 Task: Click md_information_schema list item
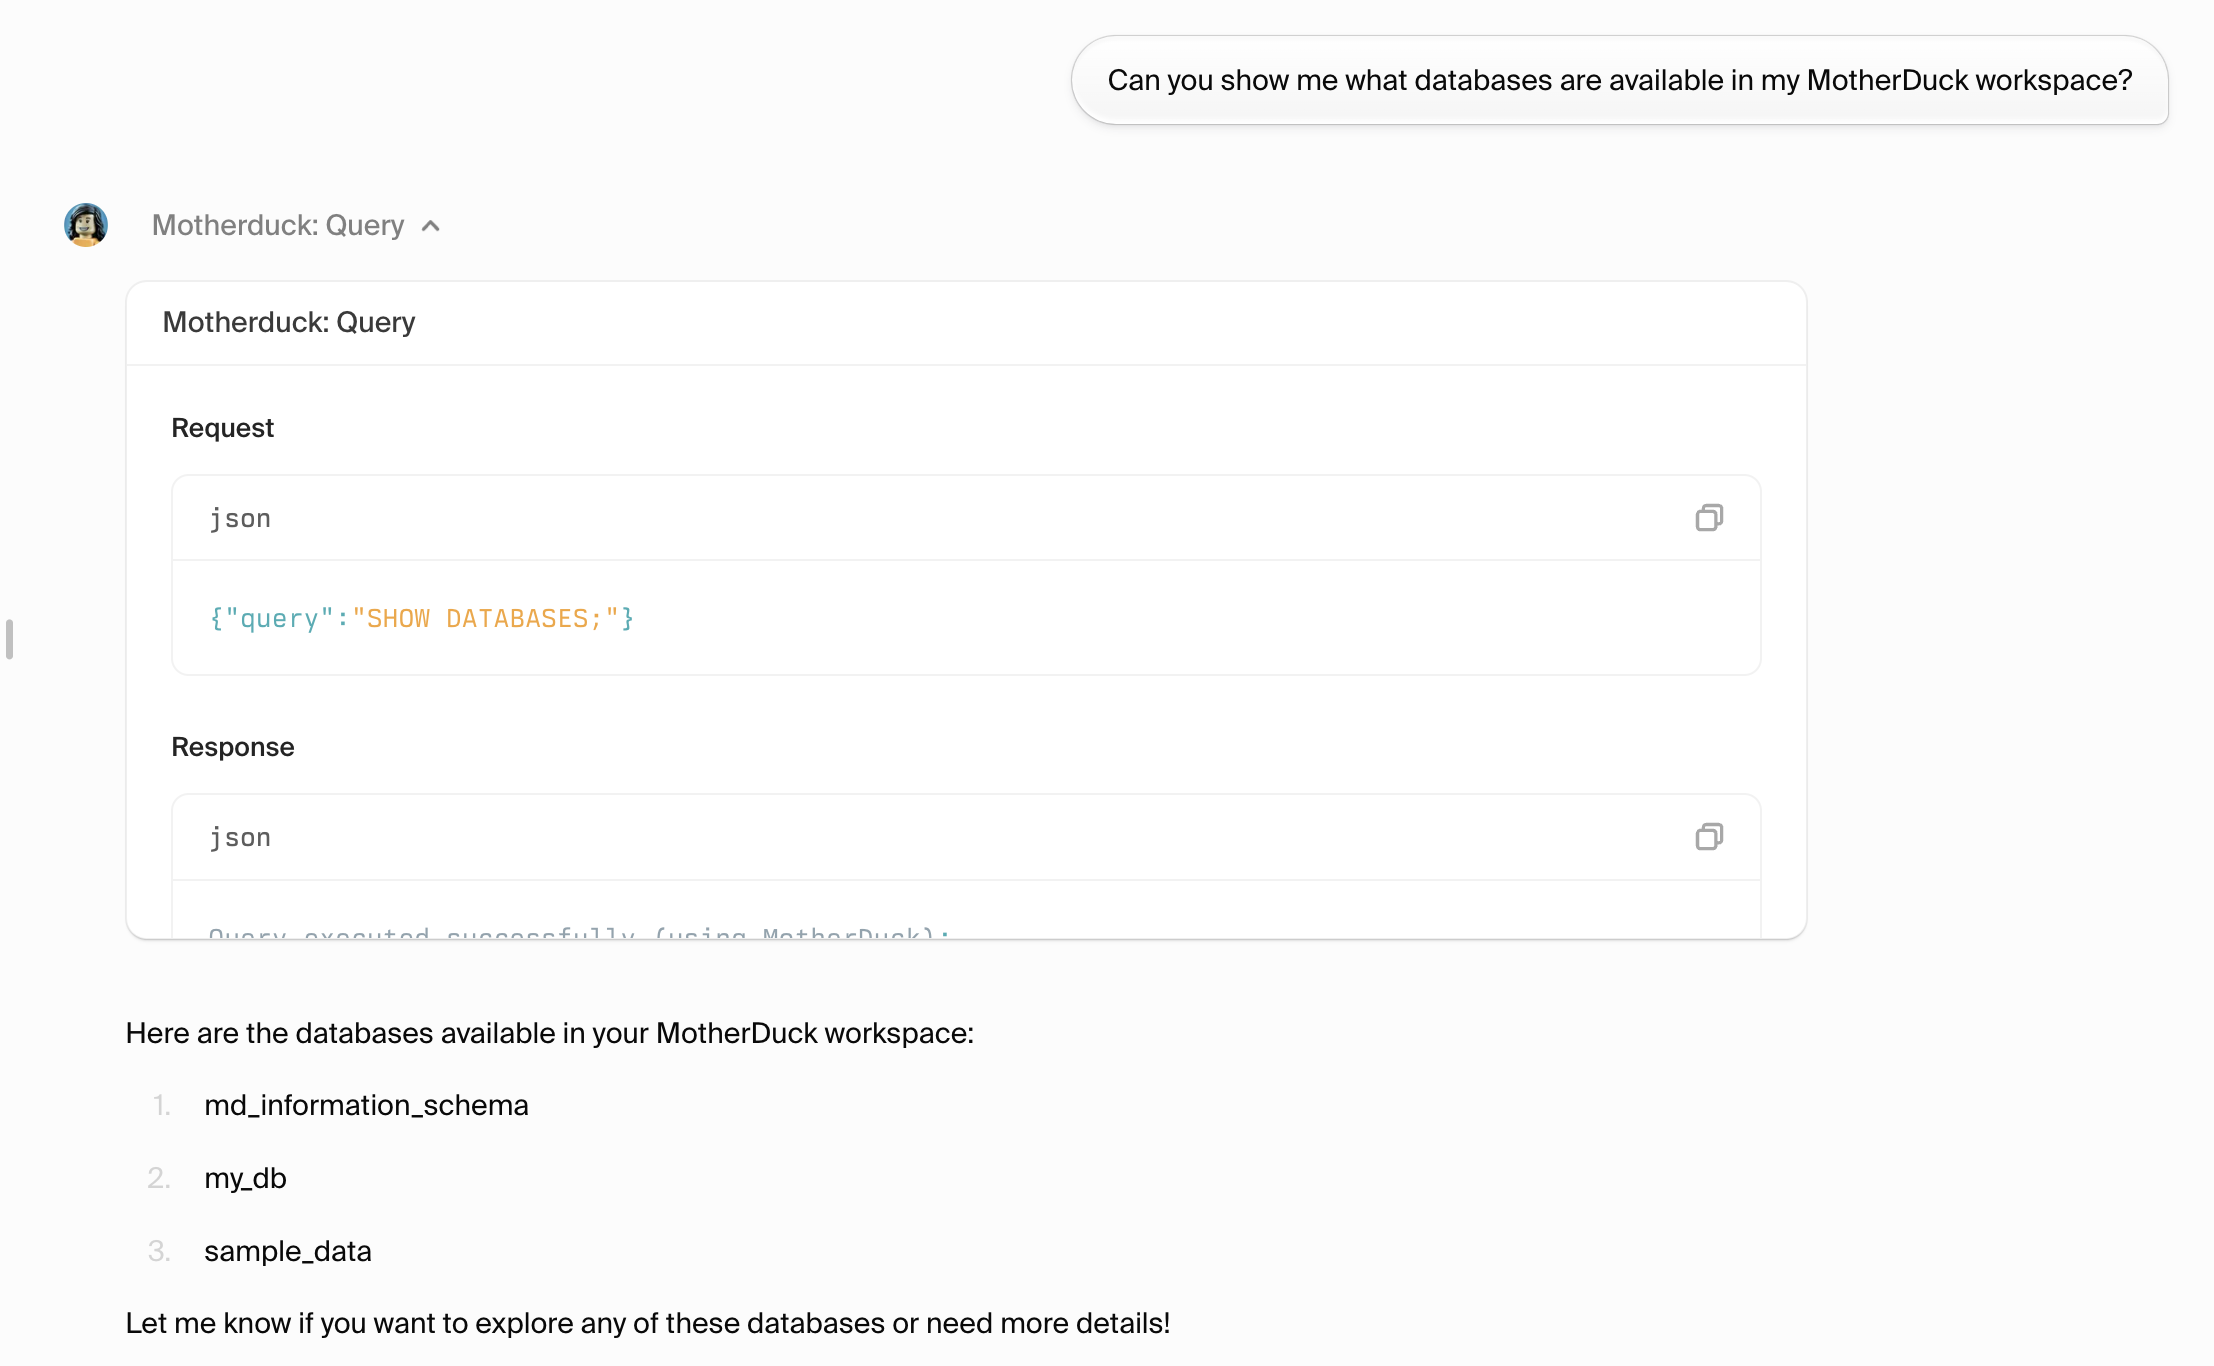point(366,1105)
